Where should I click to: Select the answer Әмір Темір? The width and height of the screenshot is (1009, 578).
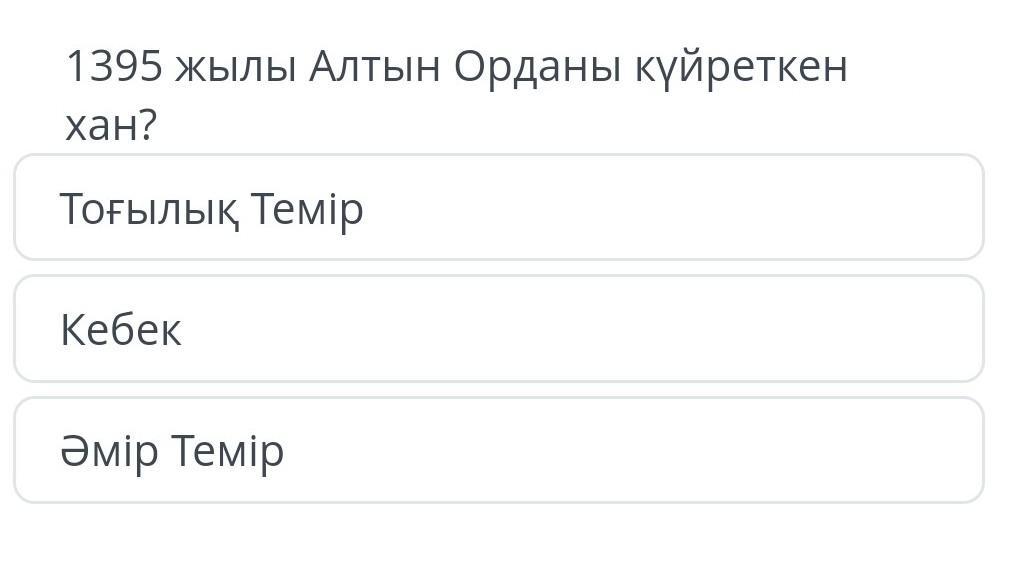pos(499,450)
